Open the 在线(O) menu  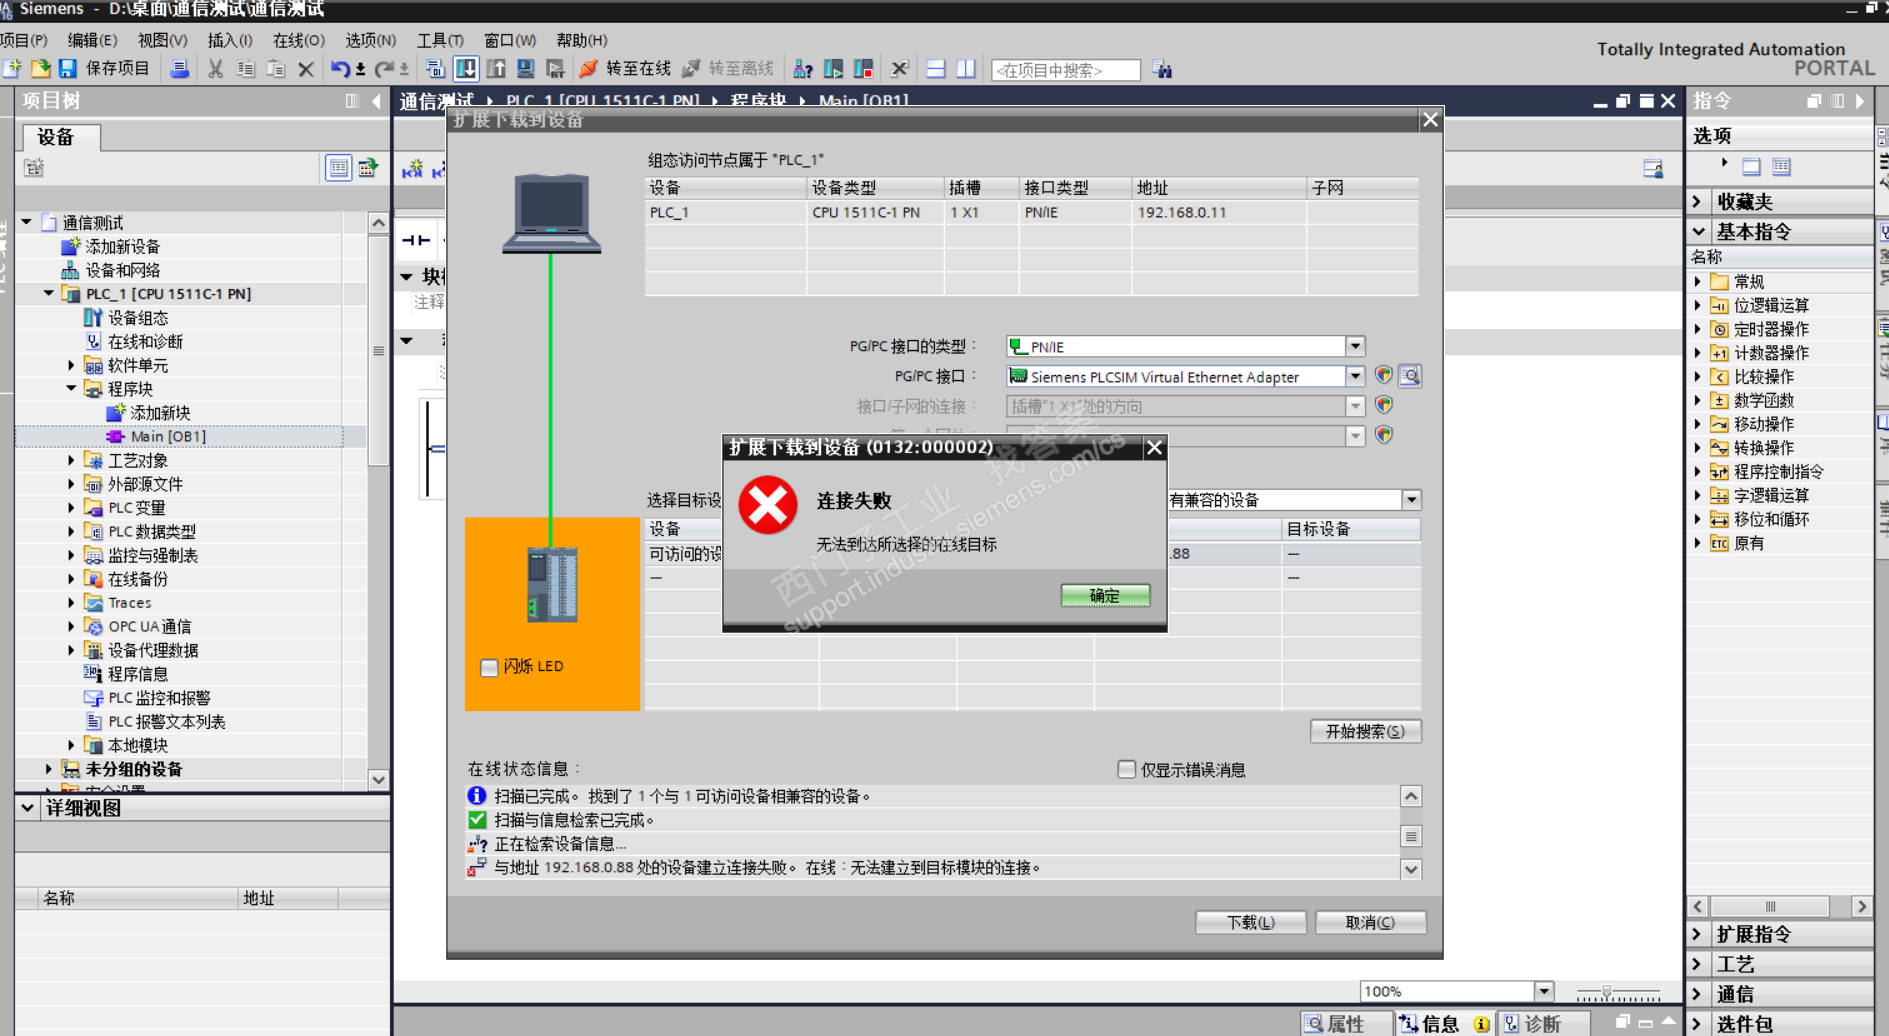point(298,40)
